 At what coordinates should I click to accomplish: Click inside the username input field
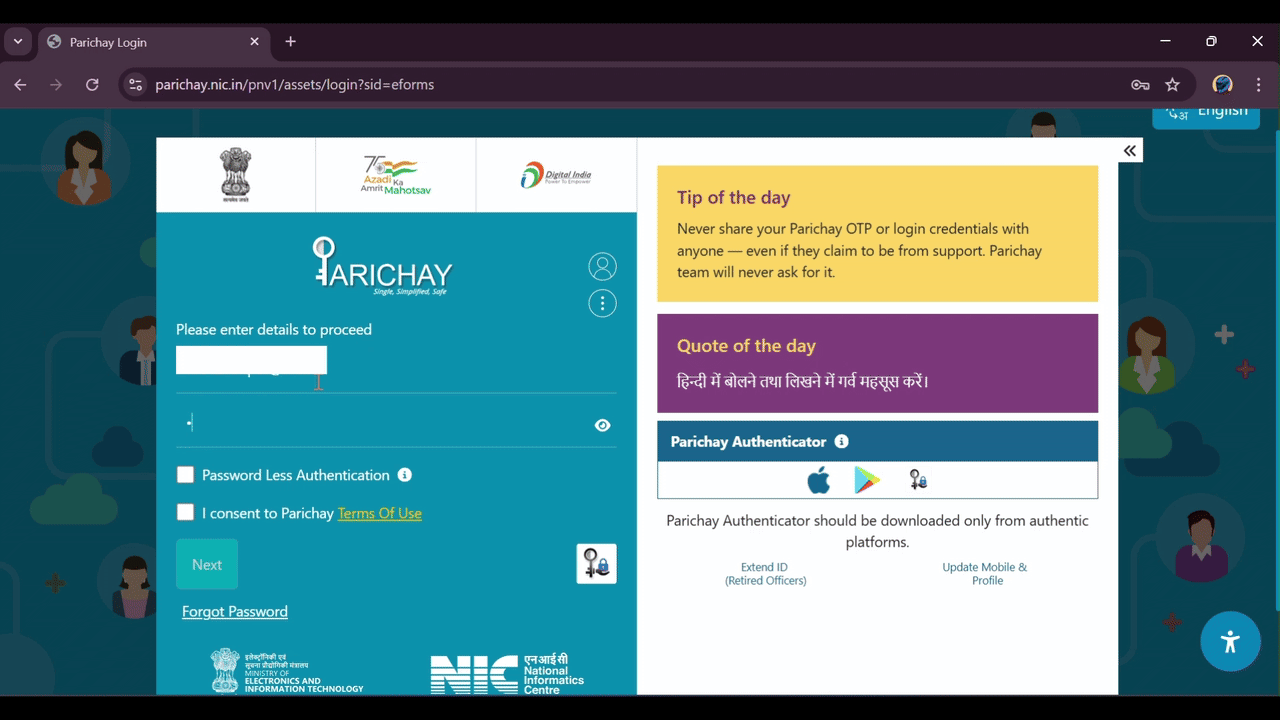(251, 360)
